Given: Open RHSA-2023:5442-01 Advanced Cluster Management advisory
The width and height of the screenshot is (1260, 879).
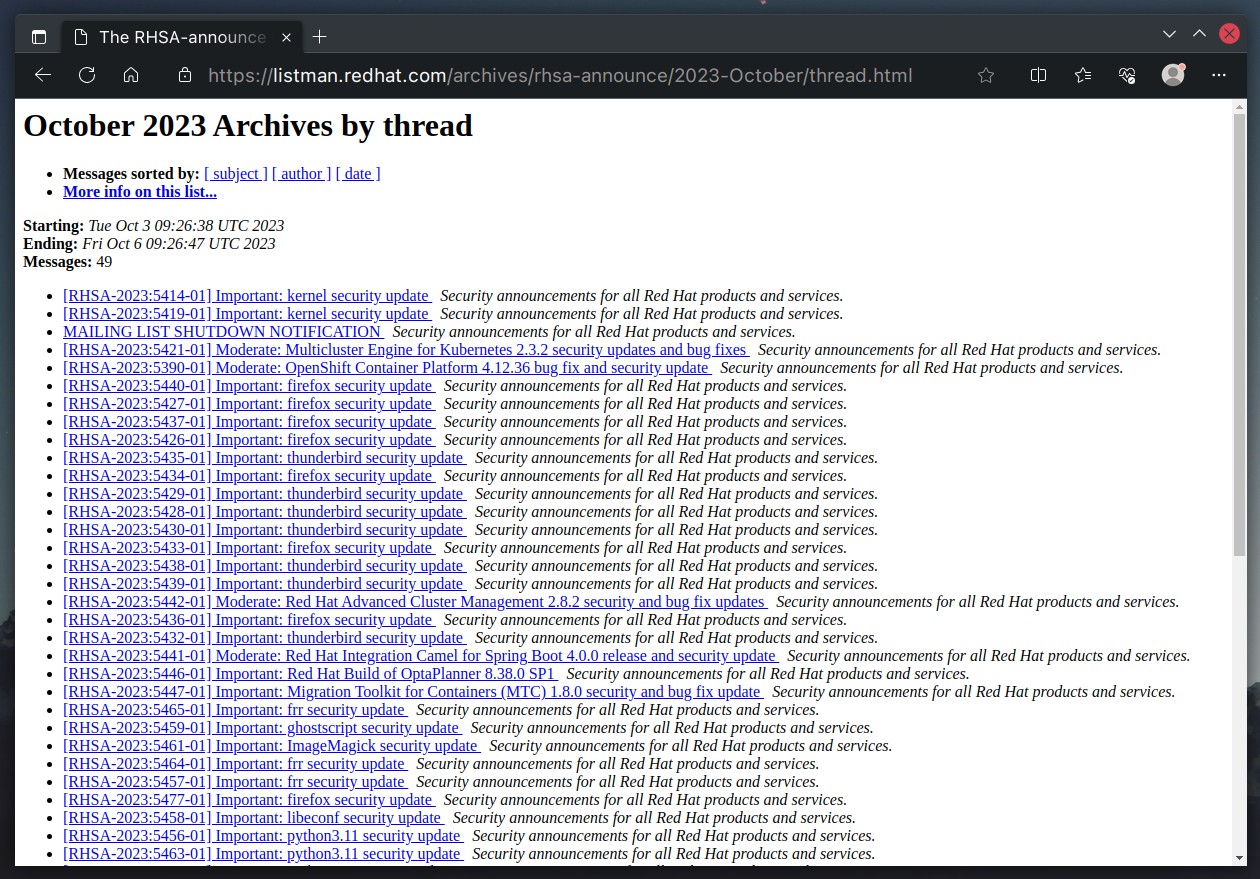Looking at the screenshot, I should (415, 602).
